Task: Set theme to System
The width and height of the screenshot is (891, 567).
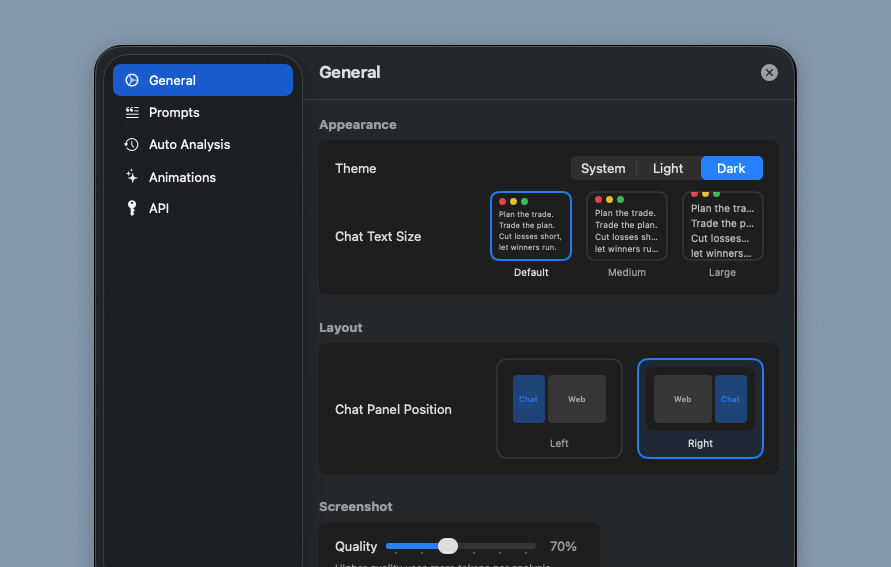Action: [x=603, y=168]
